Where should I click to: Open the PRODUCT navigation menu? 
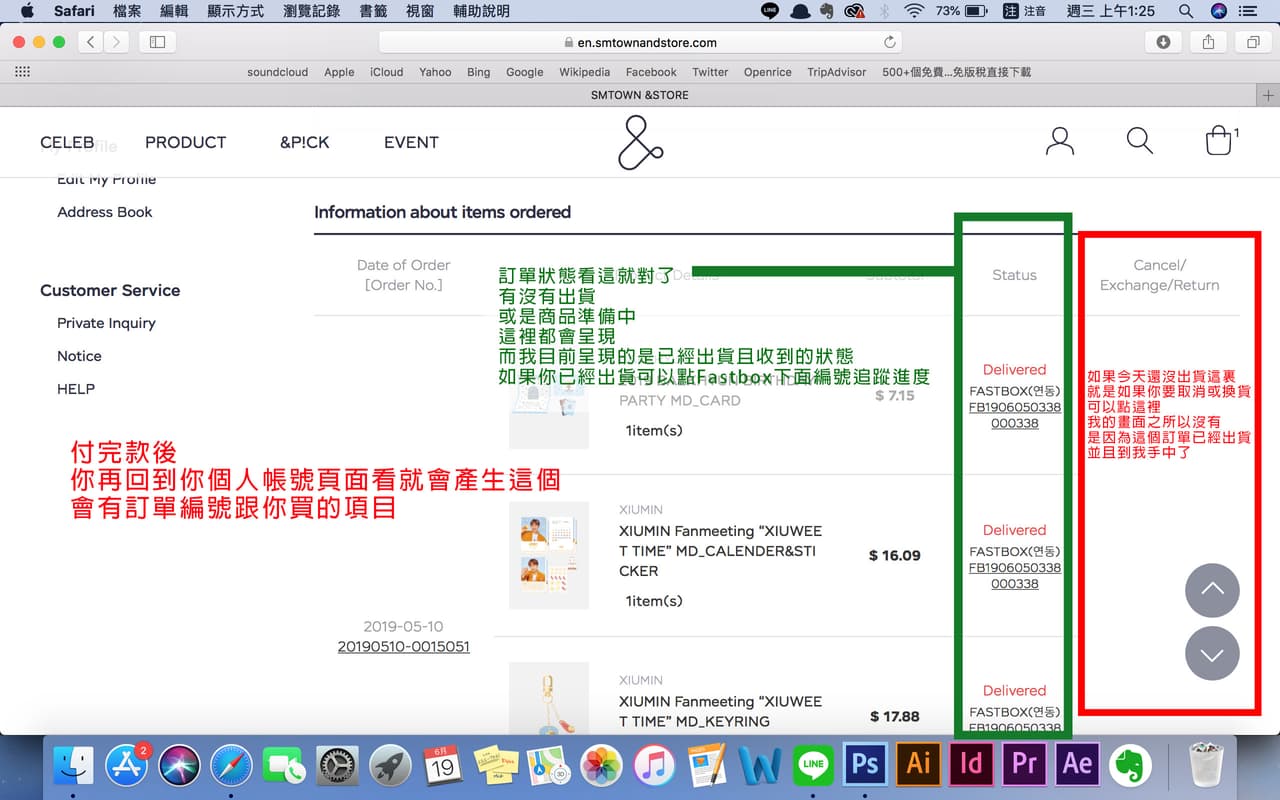(185, 142)
